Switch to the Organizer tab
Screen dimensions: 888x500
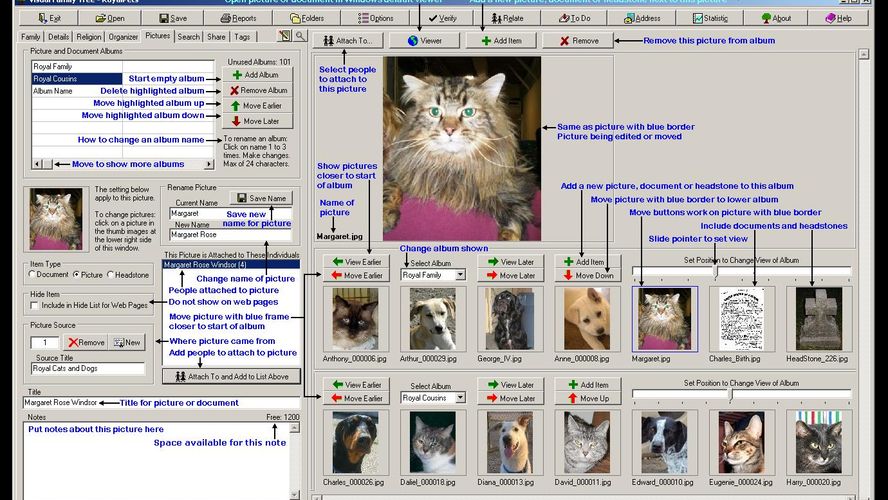tap(124, 37)
